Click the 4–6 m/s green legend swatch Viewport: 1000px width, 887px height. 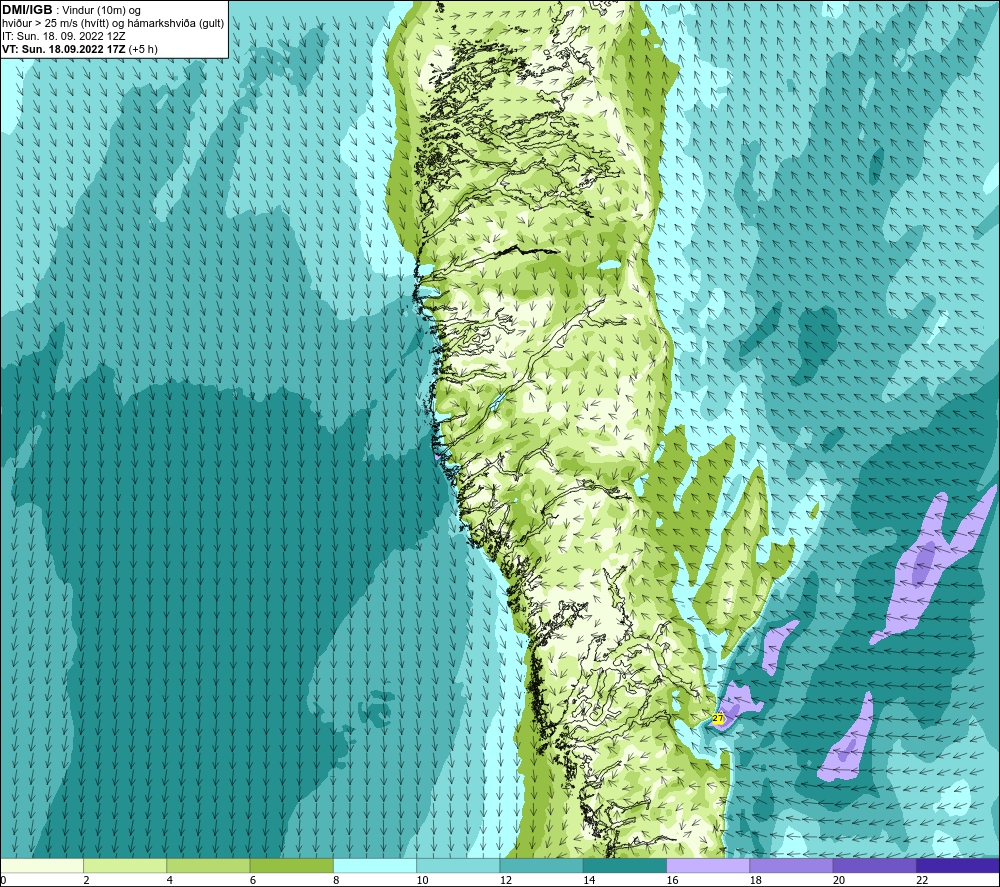click(x=209, y=865)
